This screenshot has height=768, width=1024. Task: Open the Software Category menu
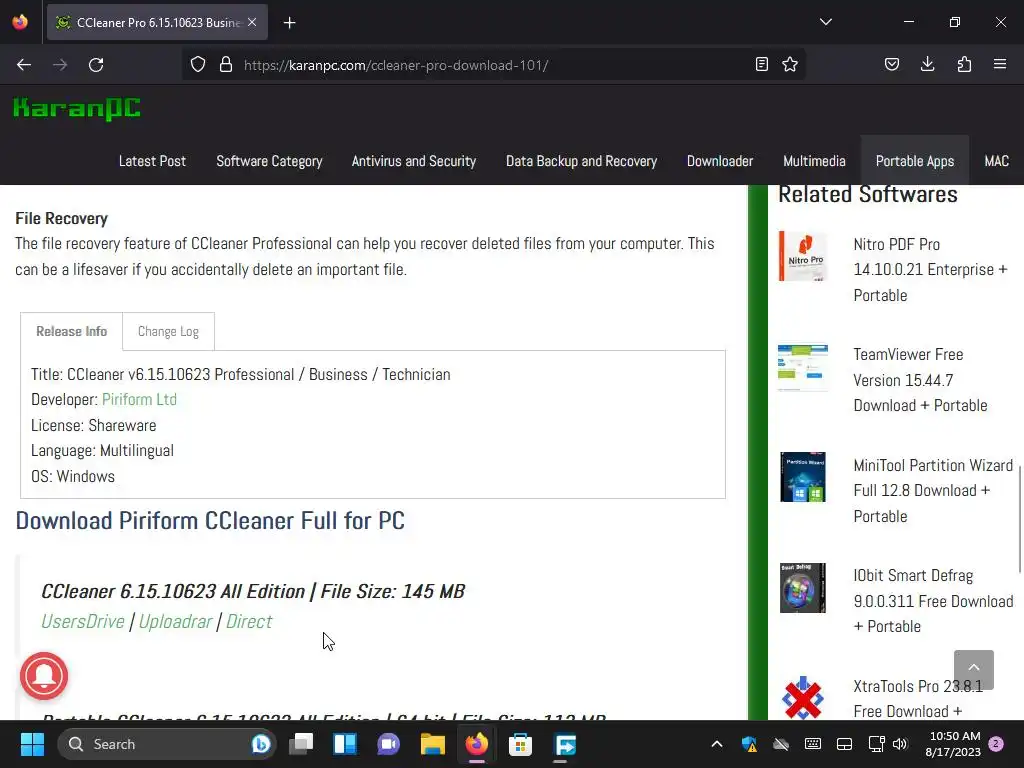(x=269, y=161)
